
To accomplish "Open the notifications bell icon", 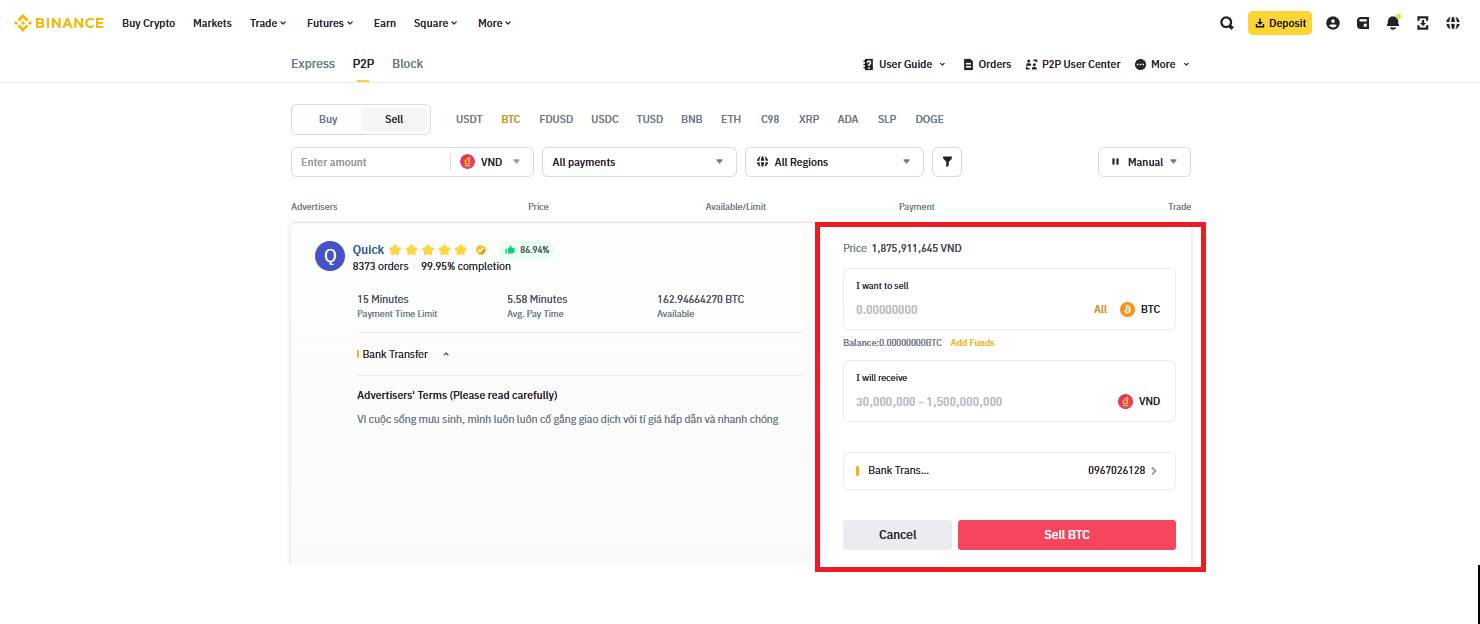I will pyautogui.click(x=1393, y=23).
